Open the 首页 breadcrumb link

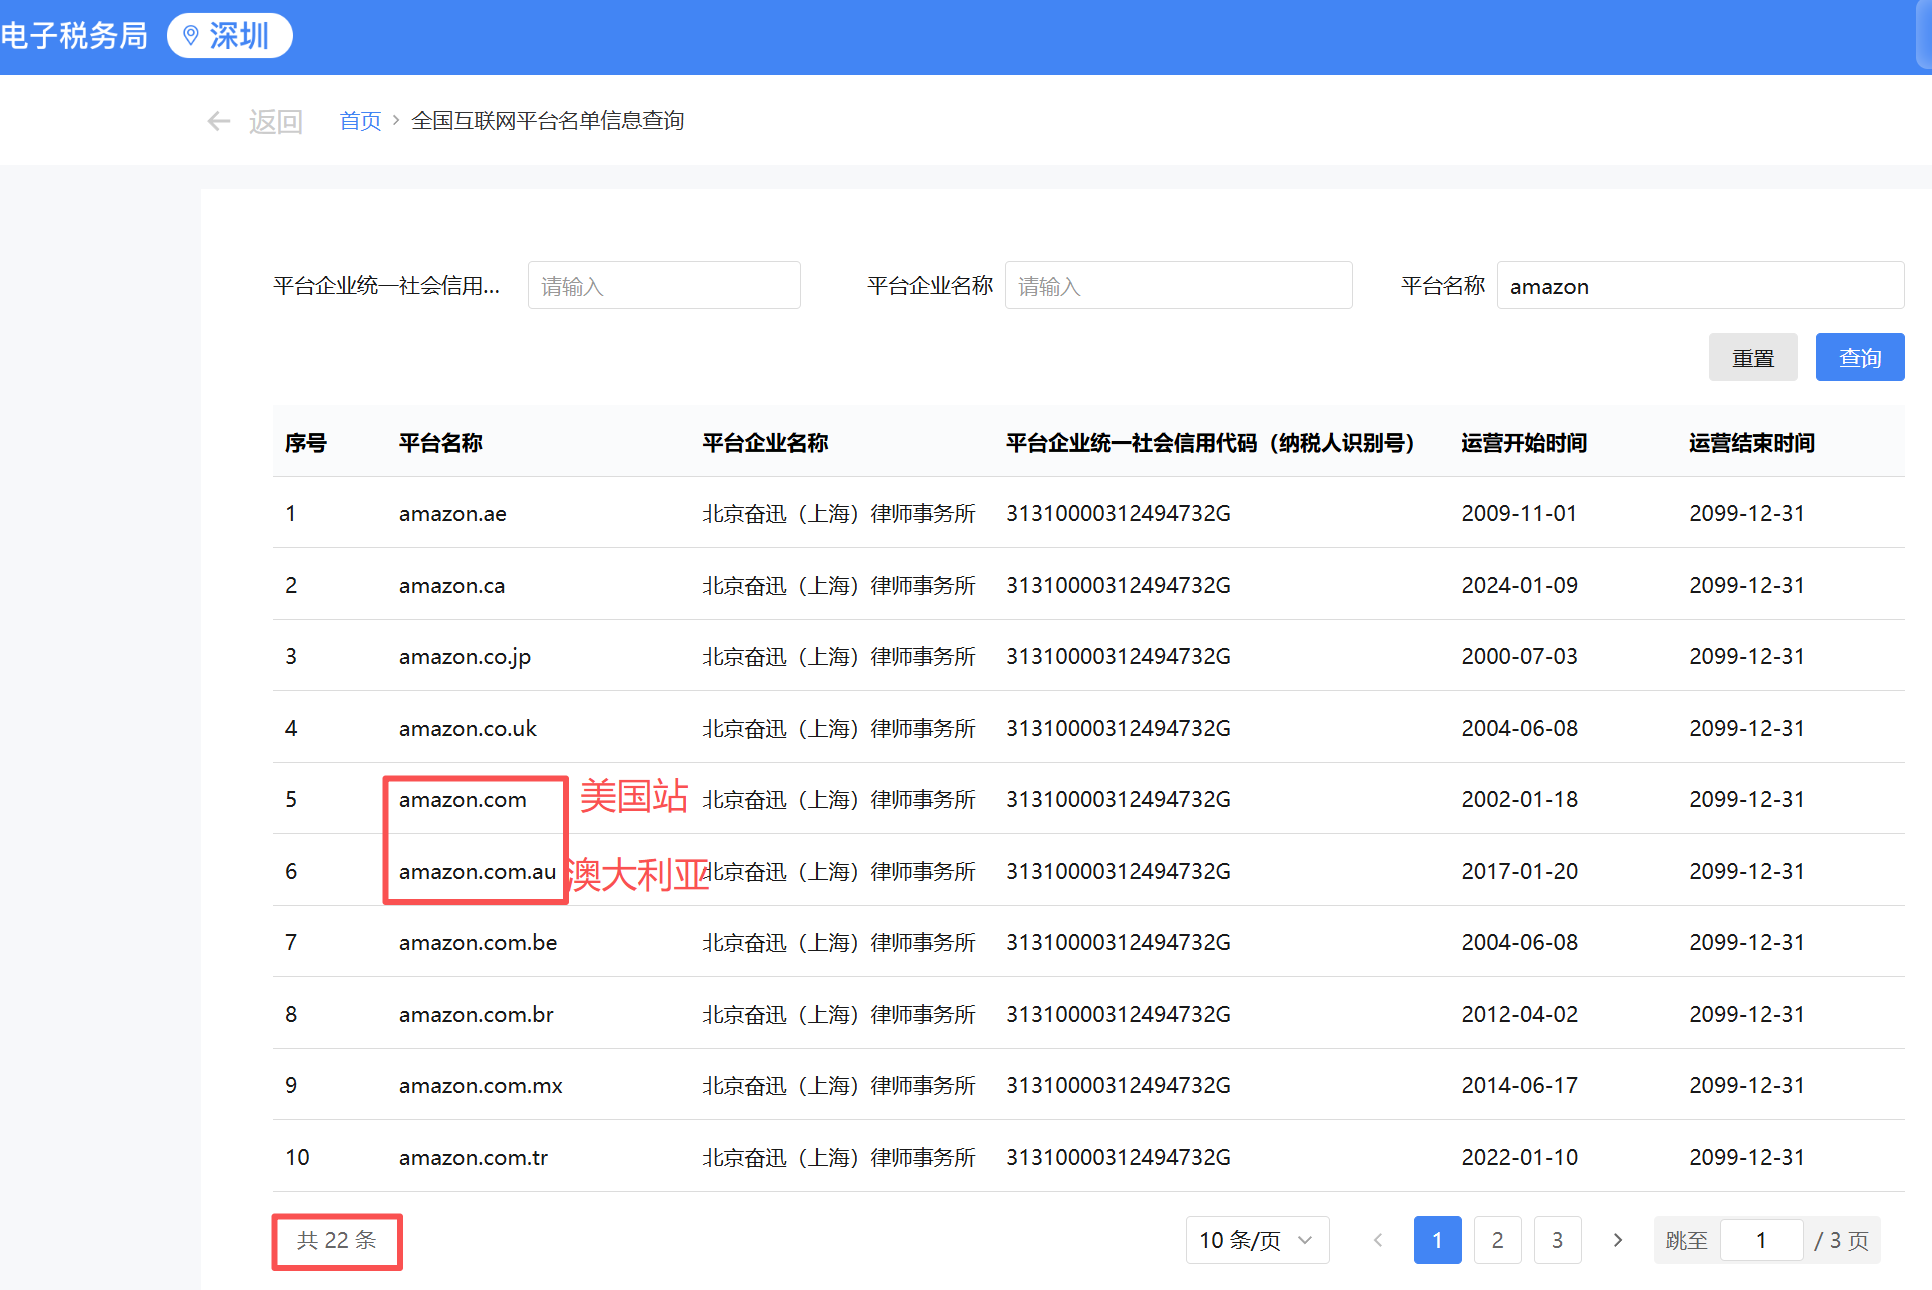point(360,121)
